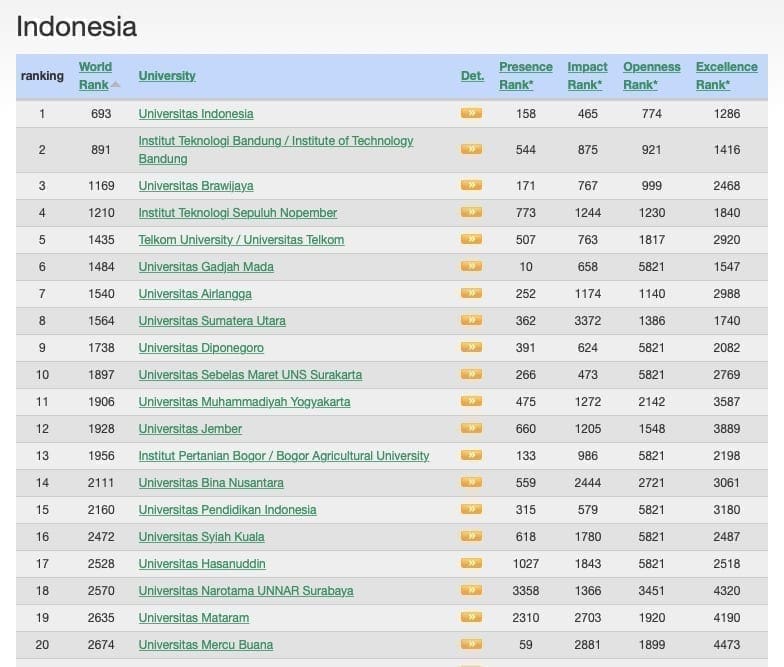Open Universitas Syiah Kuala link
784x667 pixels.
(202, 536)
